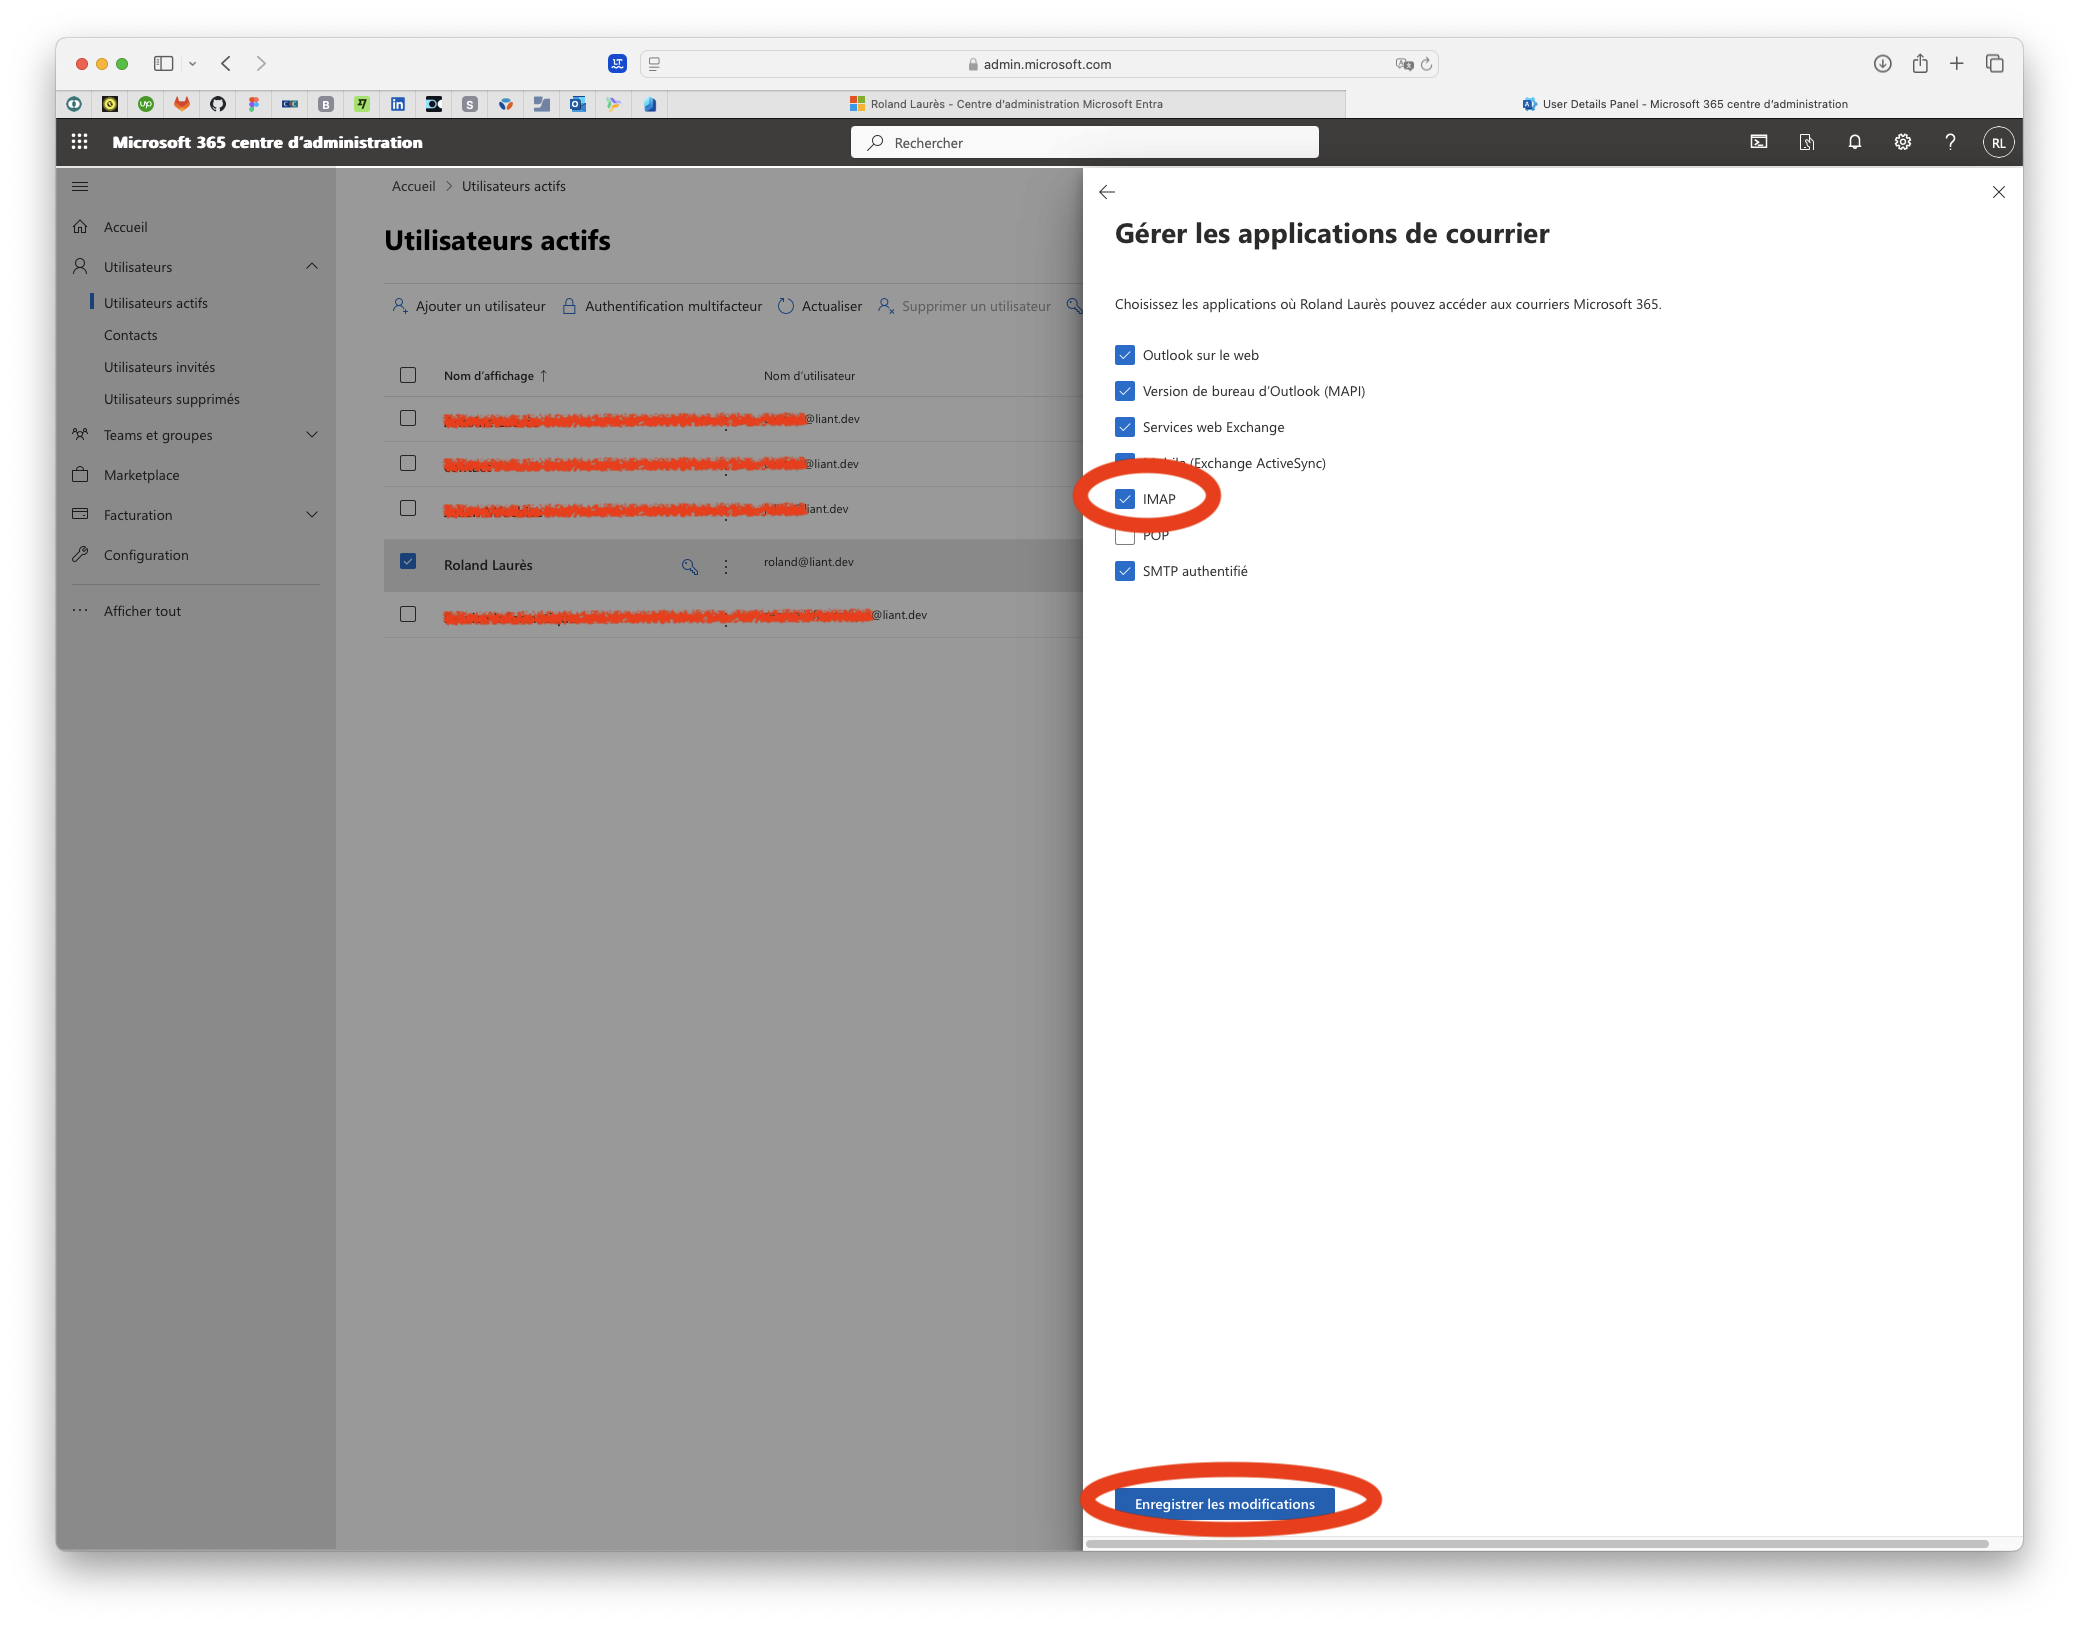Image resolution: width=2079 pixels, height=1625 pixels.
Task: Open Utilisateurs supprimés in the sidebar
Action: [172, 399]
